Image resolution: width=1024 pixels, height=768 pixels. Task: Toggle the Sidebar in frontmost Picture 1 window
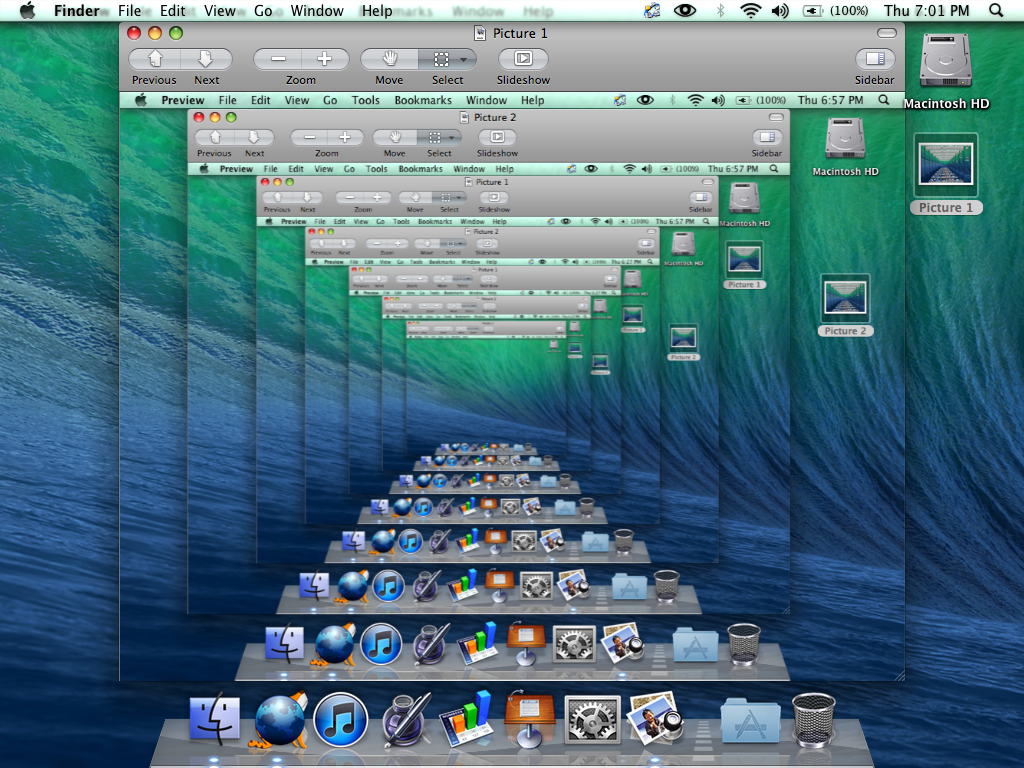(x=874, y=59)
